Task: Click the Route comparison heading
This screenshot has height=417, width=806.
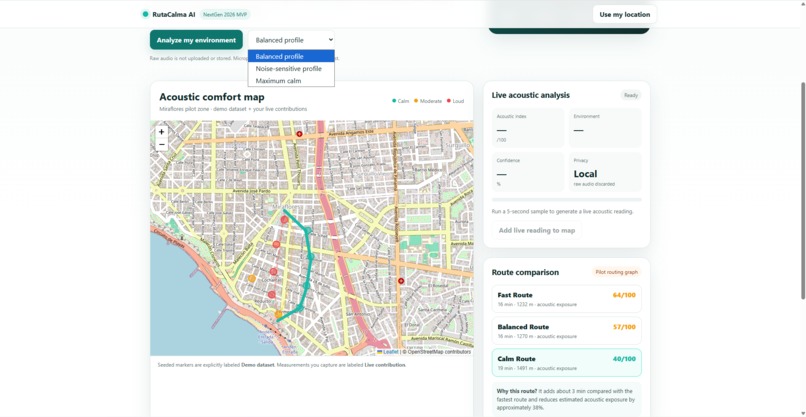Action: 525,272
